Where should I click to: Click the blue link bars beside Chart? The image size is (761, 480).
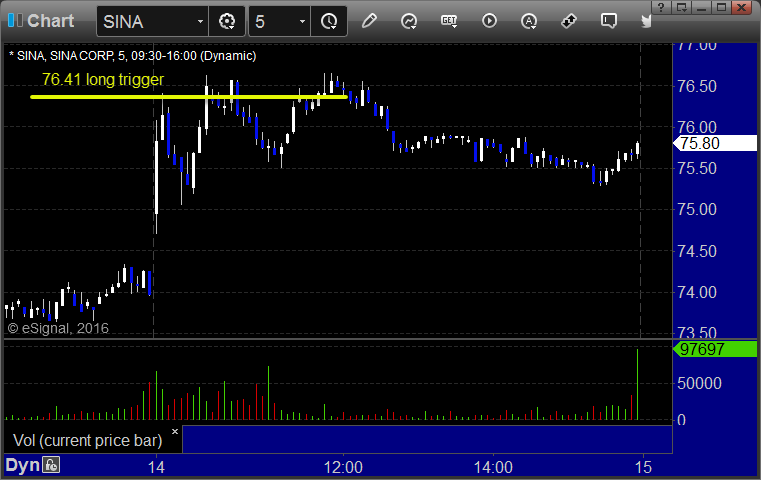tap(15, 20)
